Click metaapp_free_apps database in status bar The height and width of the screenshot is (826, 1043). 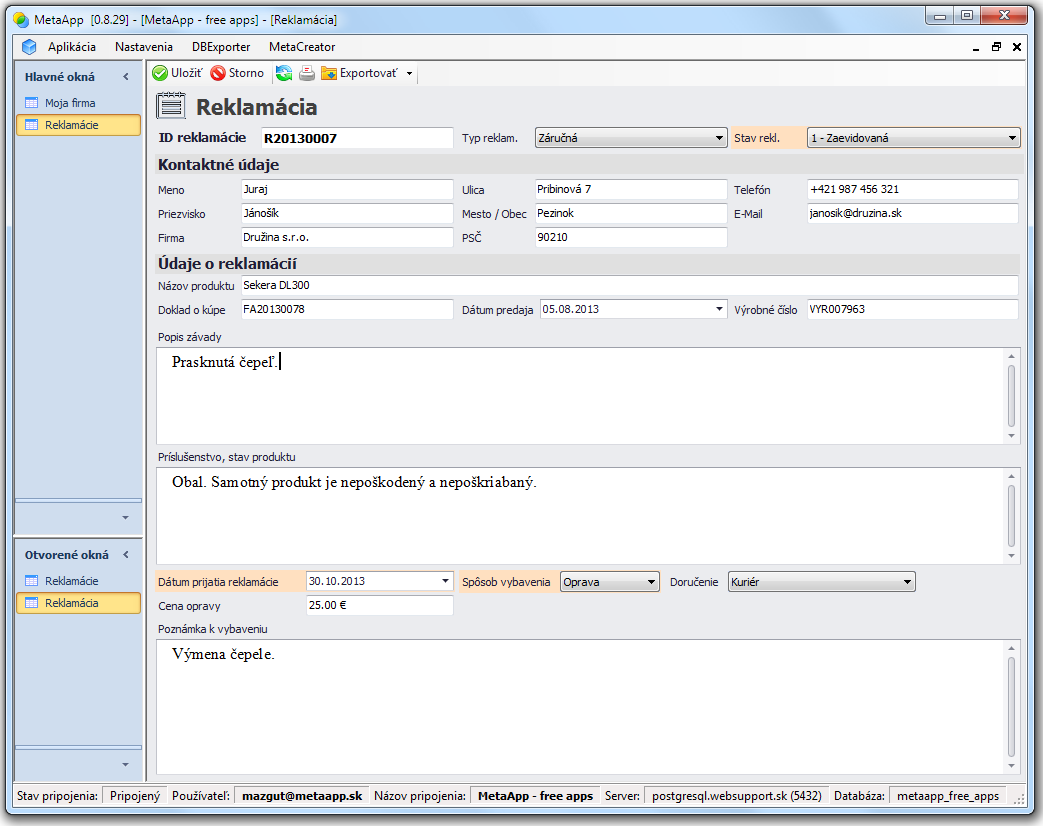(x=948, y=796)
